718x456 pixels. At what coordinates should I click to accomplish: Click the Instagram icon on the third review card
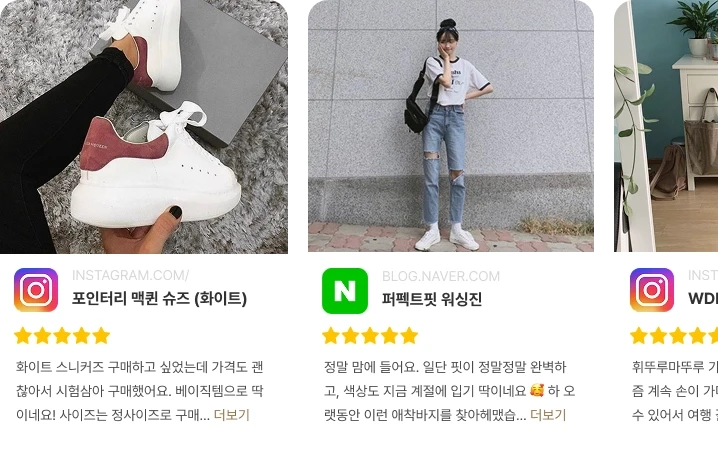(652, 290)
